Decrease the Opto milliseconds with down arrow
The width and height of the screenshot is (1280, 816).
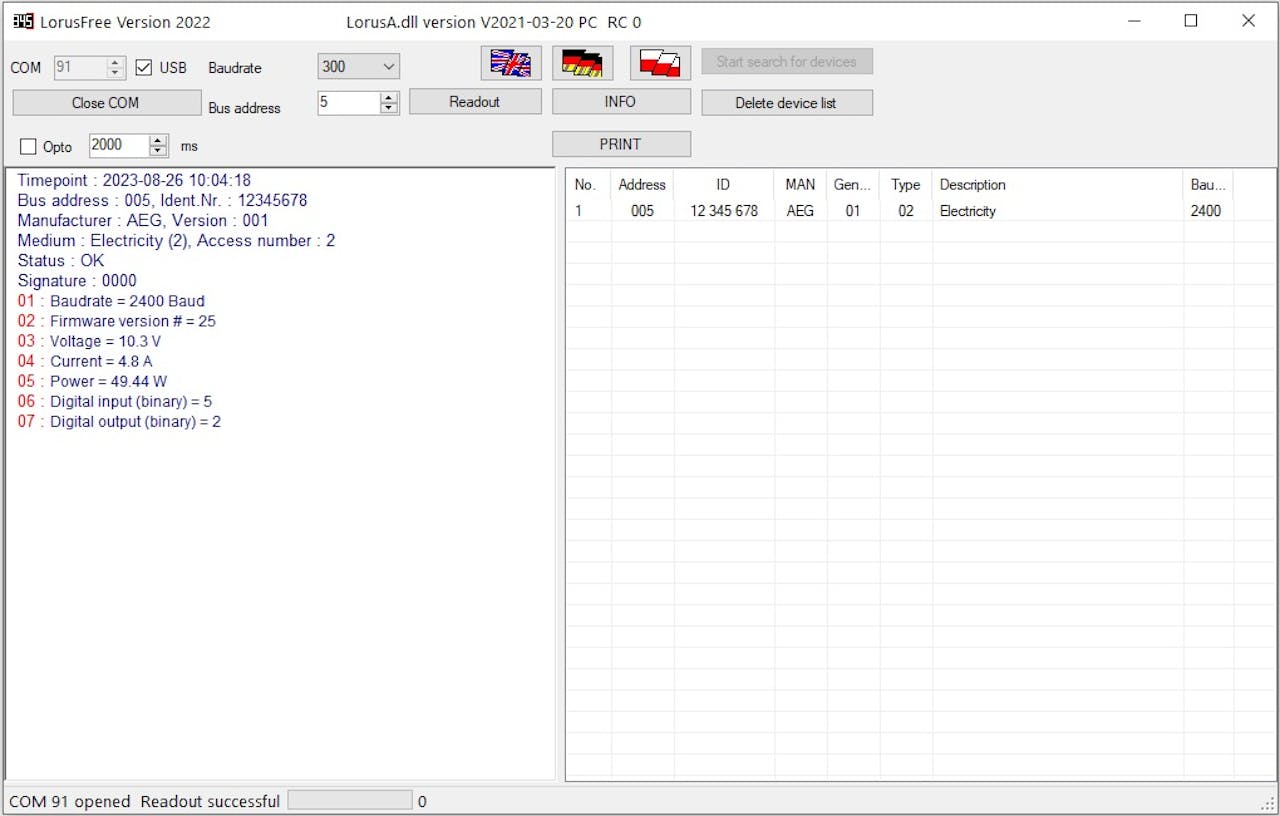coord(158,151)
